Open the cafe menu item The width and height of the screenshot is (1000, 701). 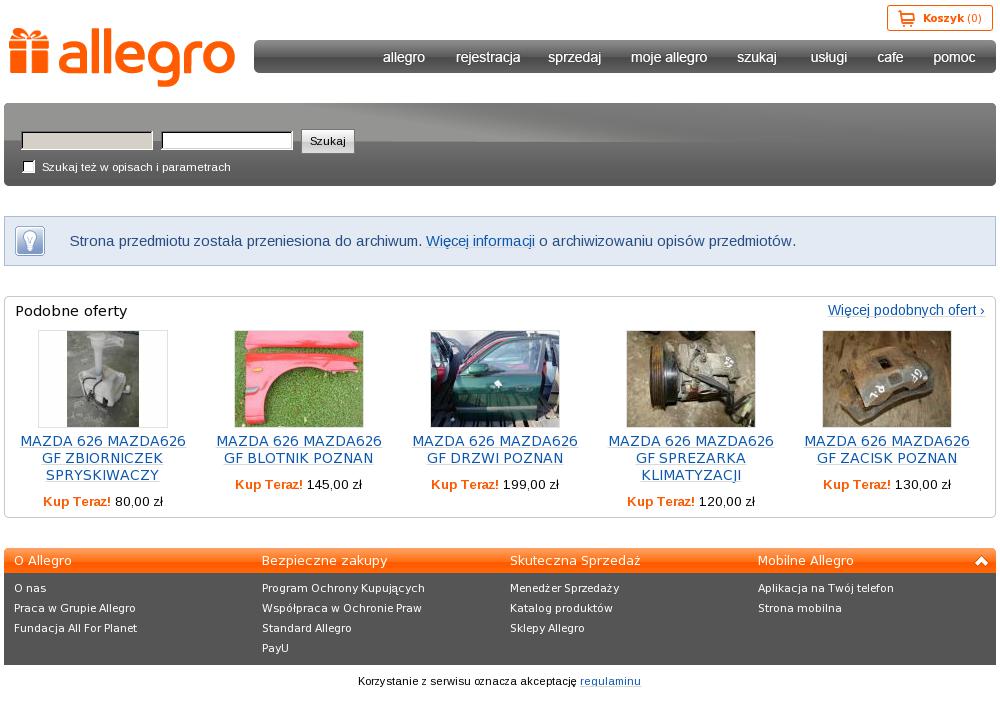click(890, 57)
